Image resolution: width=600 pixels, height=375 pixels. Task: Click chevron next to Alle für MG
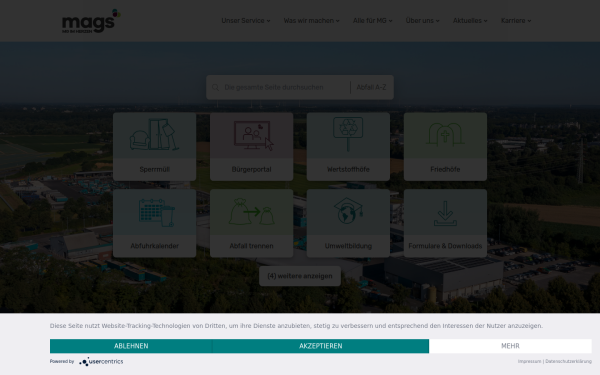(x=390, y=21)
